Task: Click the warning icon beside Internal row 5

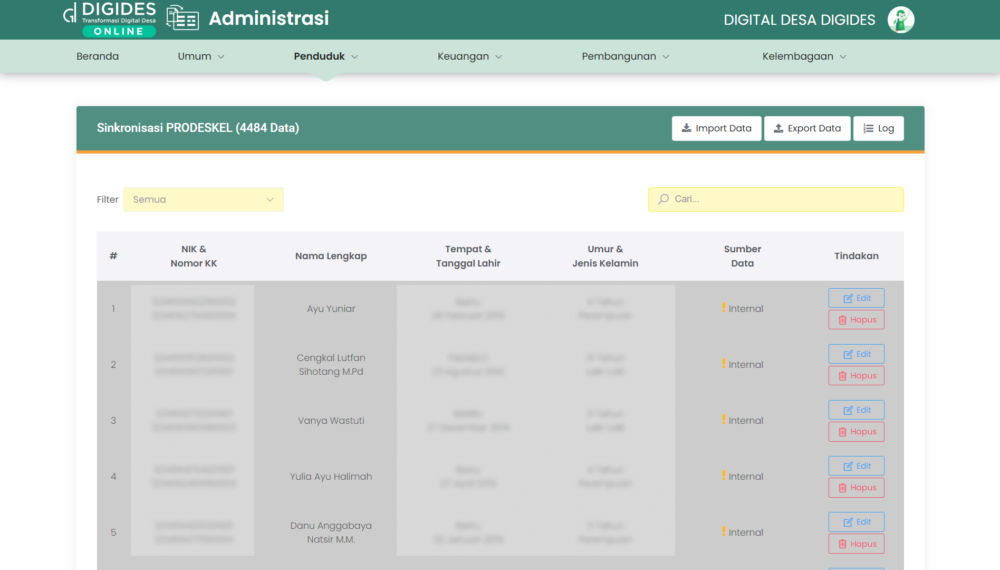Action: 723,532
